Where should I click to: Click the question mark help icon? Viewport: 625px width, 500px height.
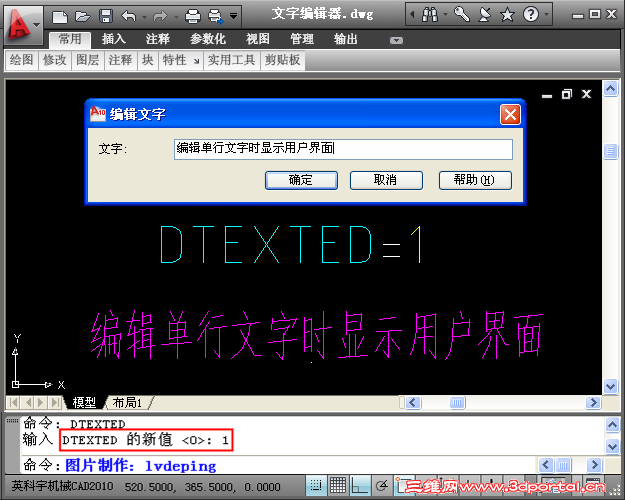pos(531,15)
